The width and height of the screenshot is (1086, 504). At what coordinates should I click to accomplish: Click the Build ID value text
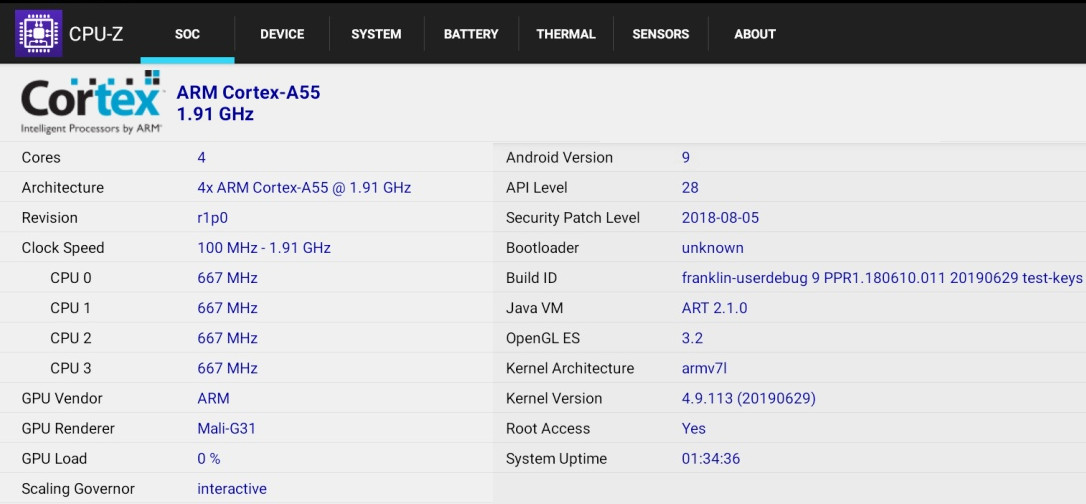(x=882, y=278)
